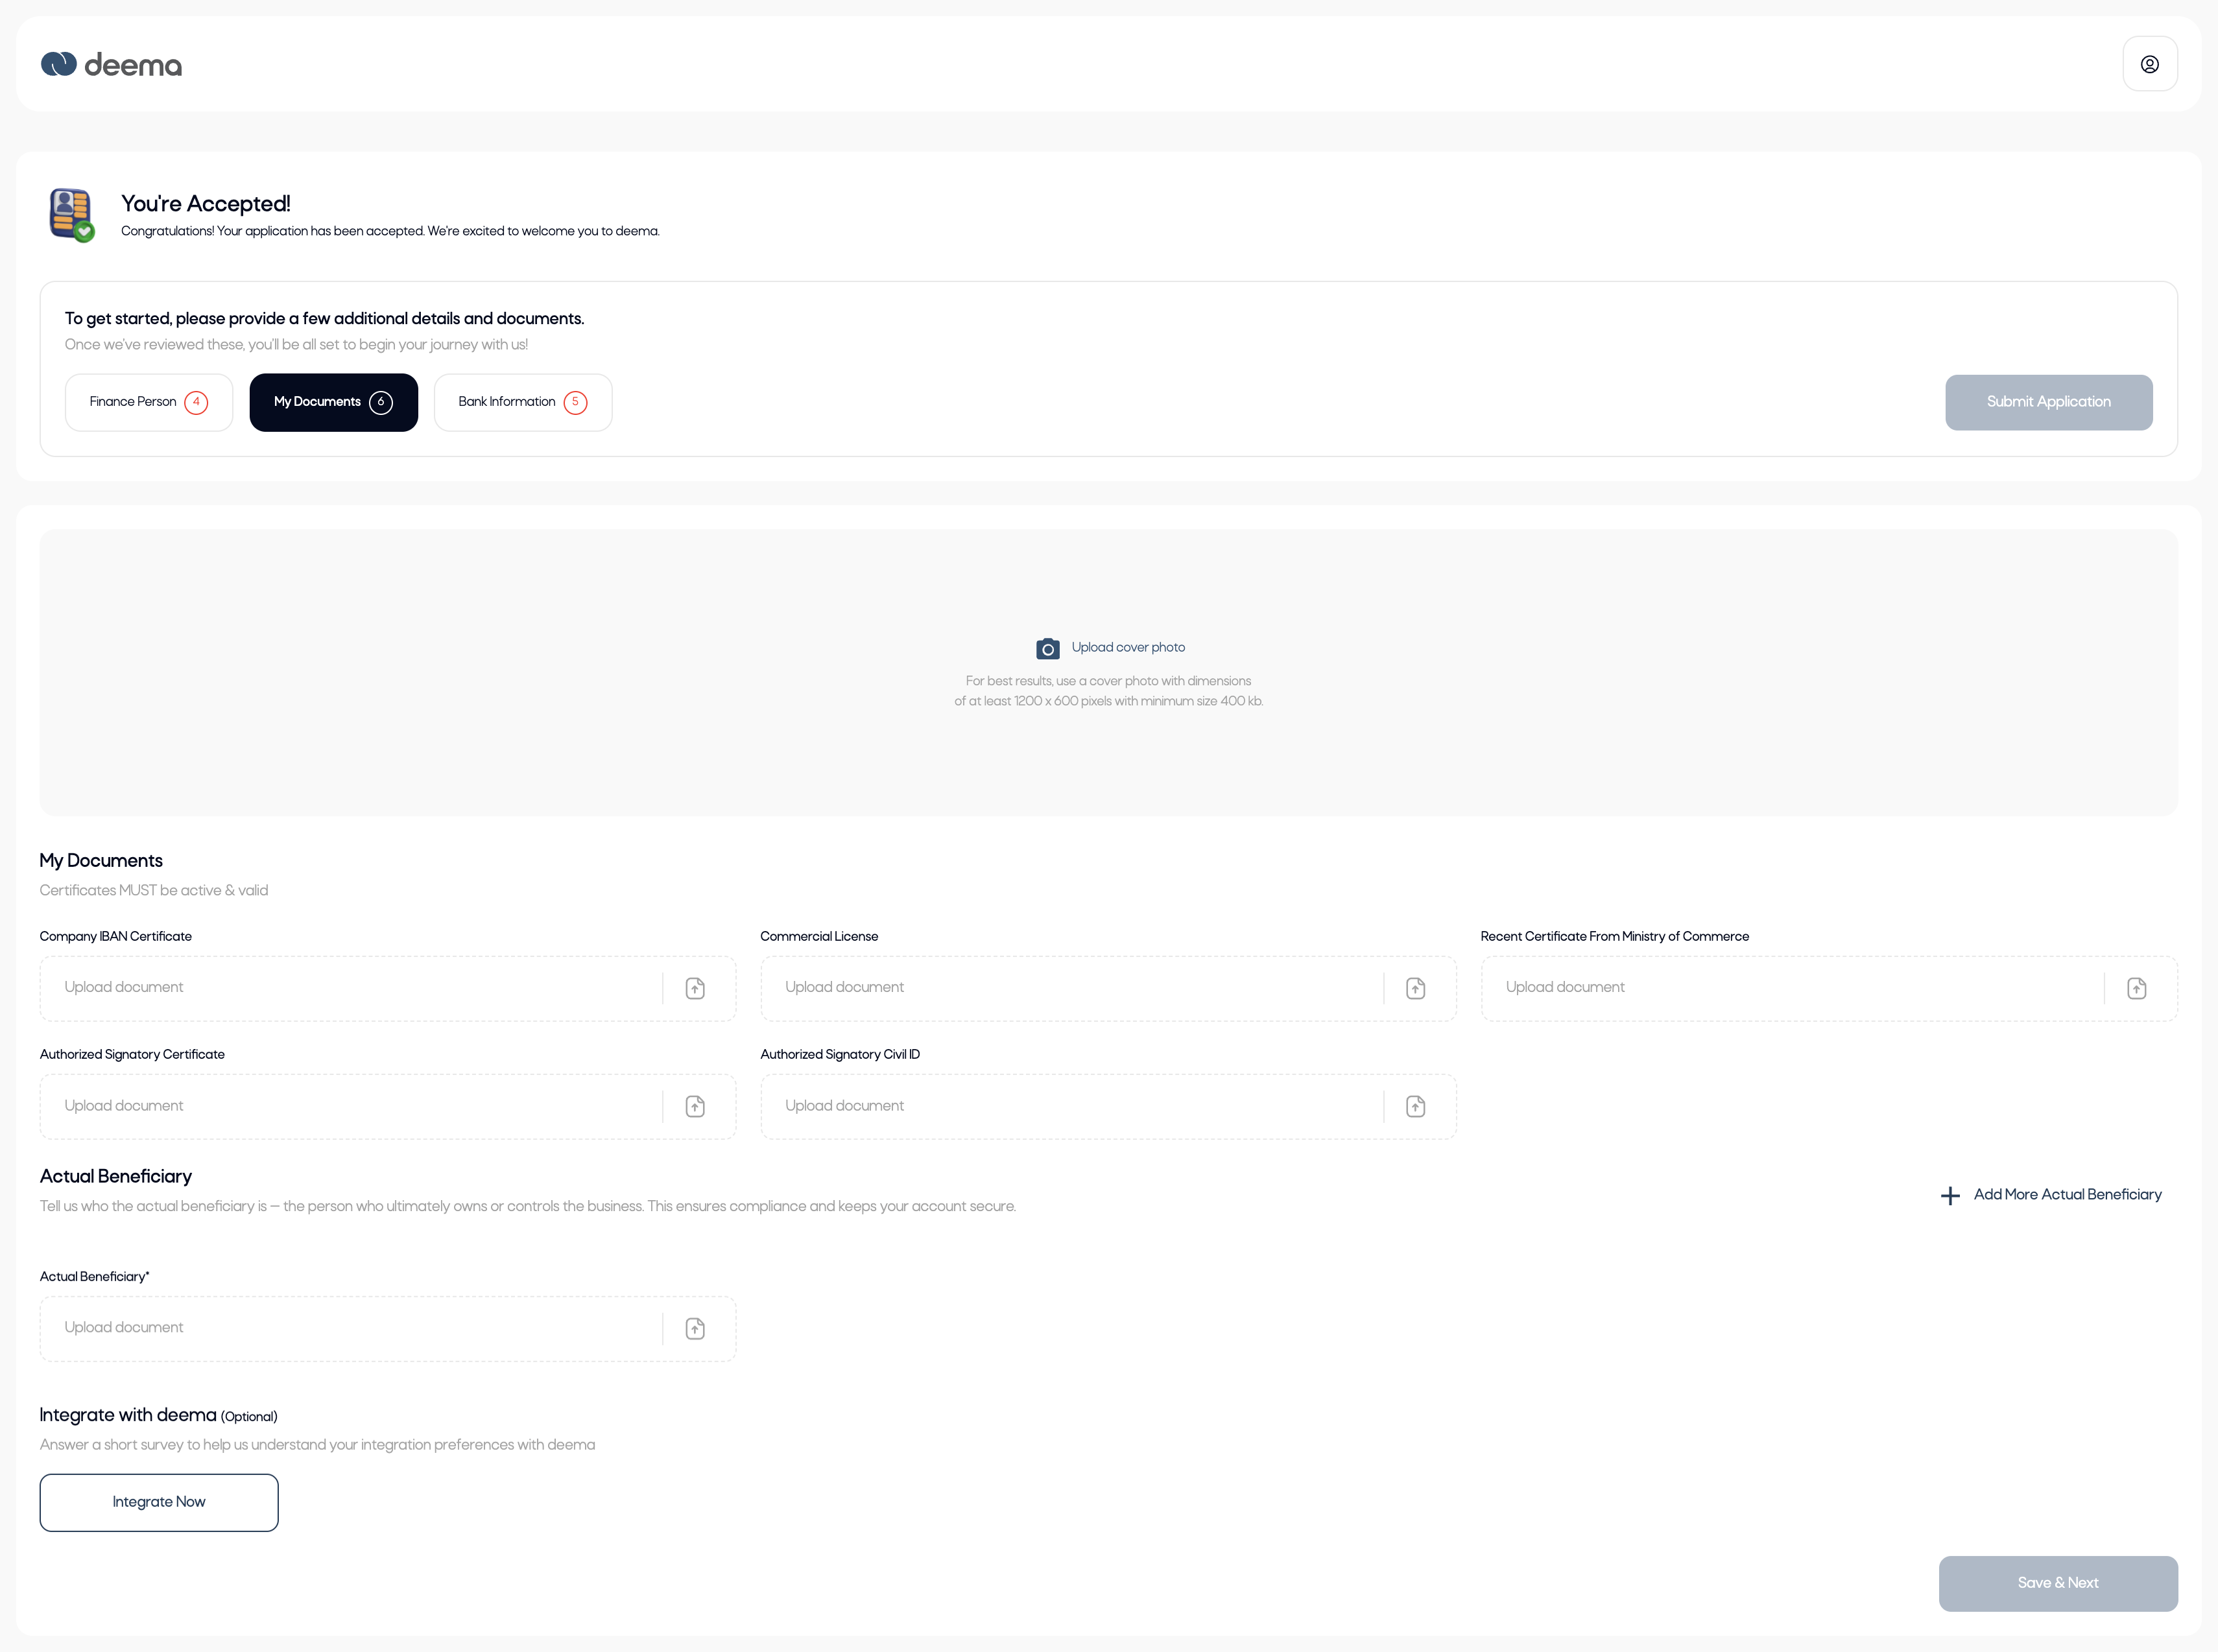The width and height of the screenshot is (2218, 1652).
Task: Click Company IBAN Certificate upload icon
Action: [695, 988]
